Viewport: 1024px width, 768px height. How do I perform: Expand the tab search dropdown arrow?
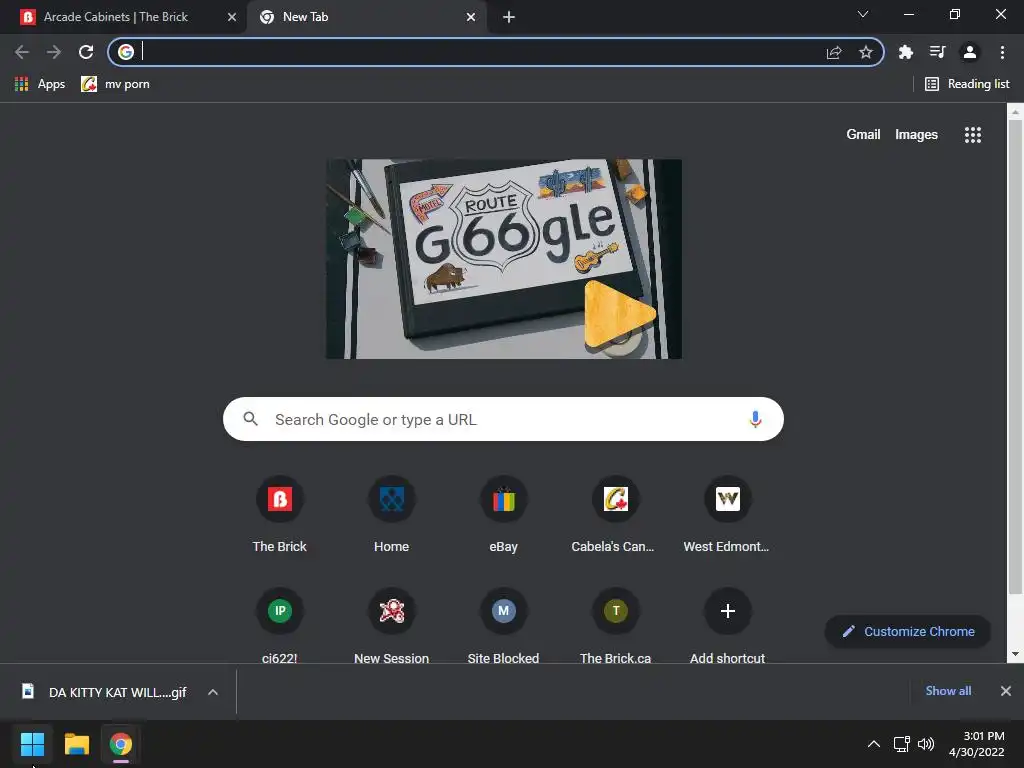tap(863, 14)
